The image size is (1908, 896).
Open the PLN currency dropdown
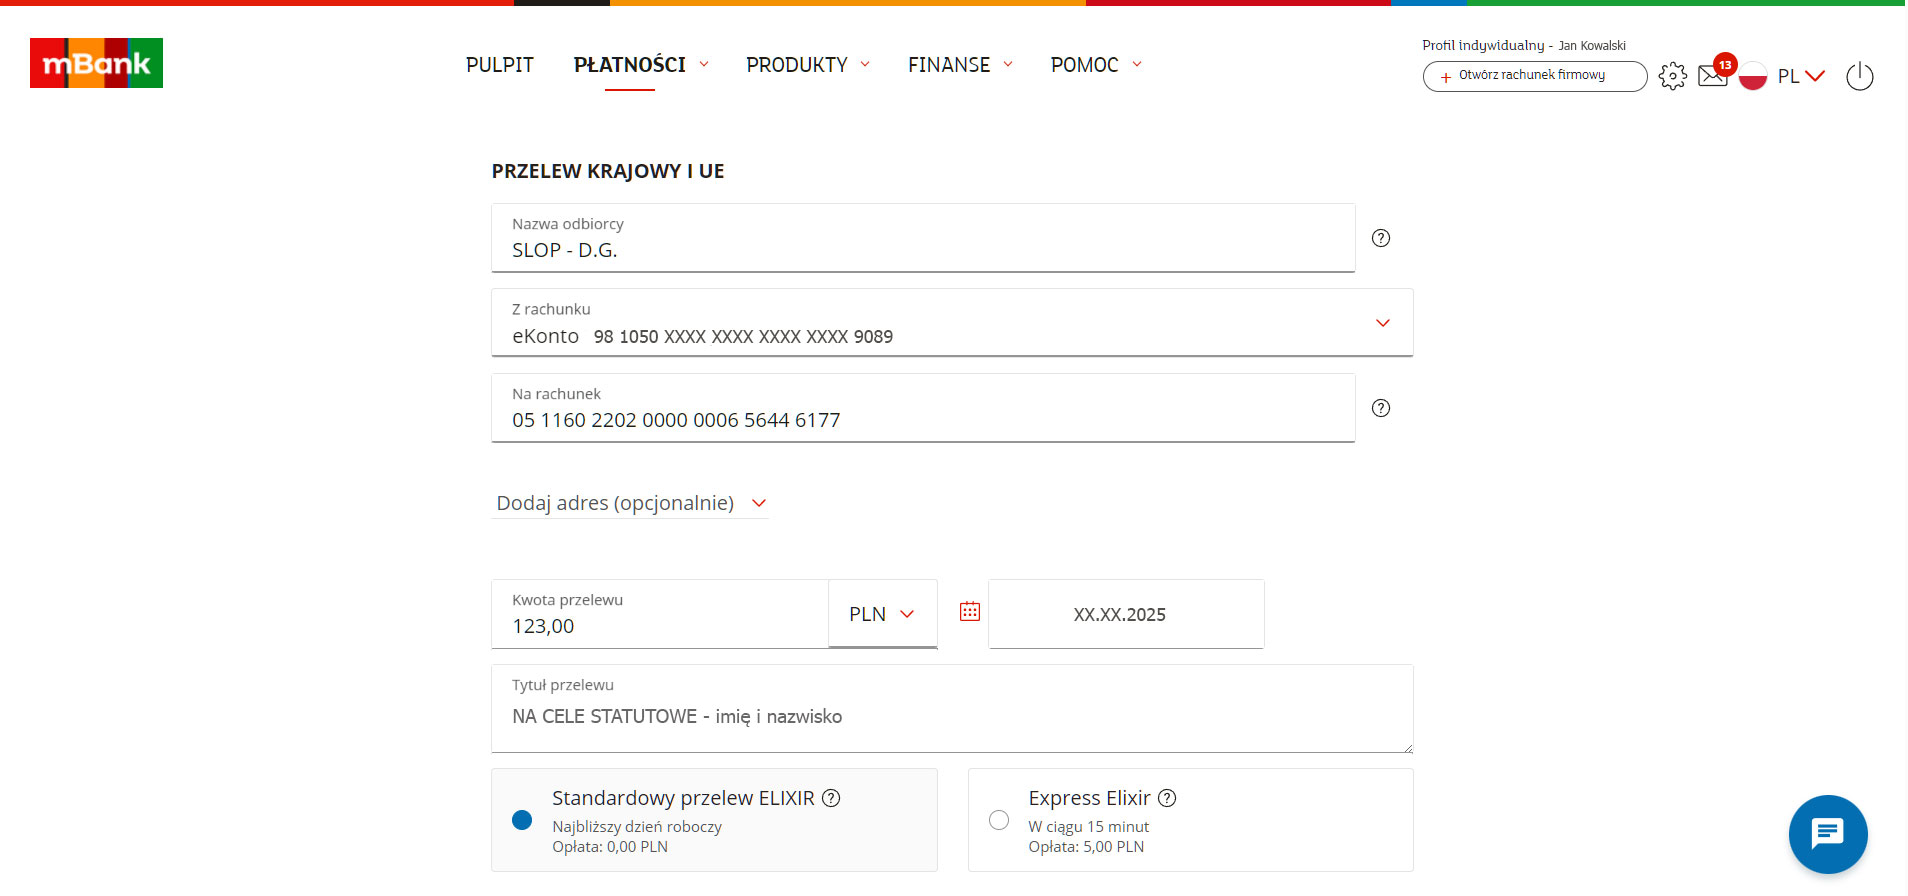coord(882,614)
